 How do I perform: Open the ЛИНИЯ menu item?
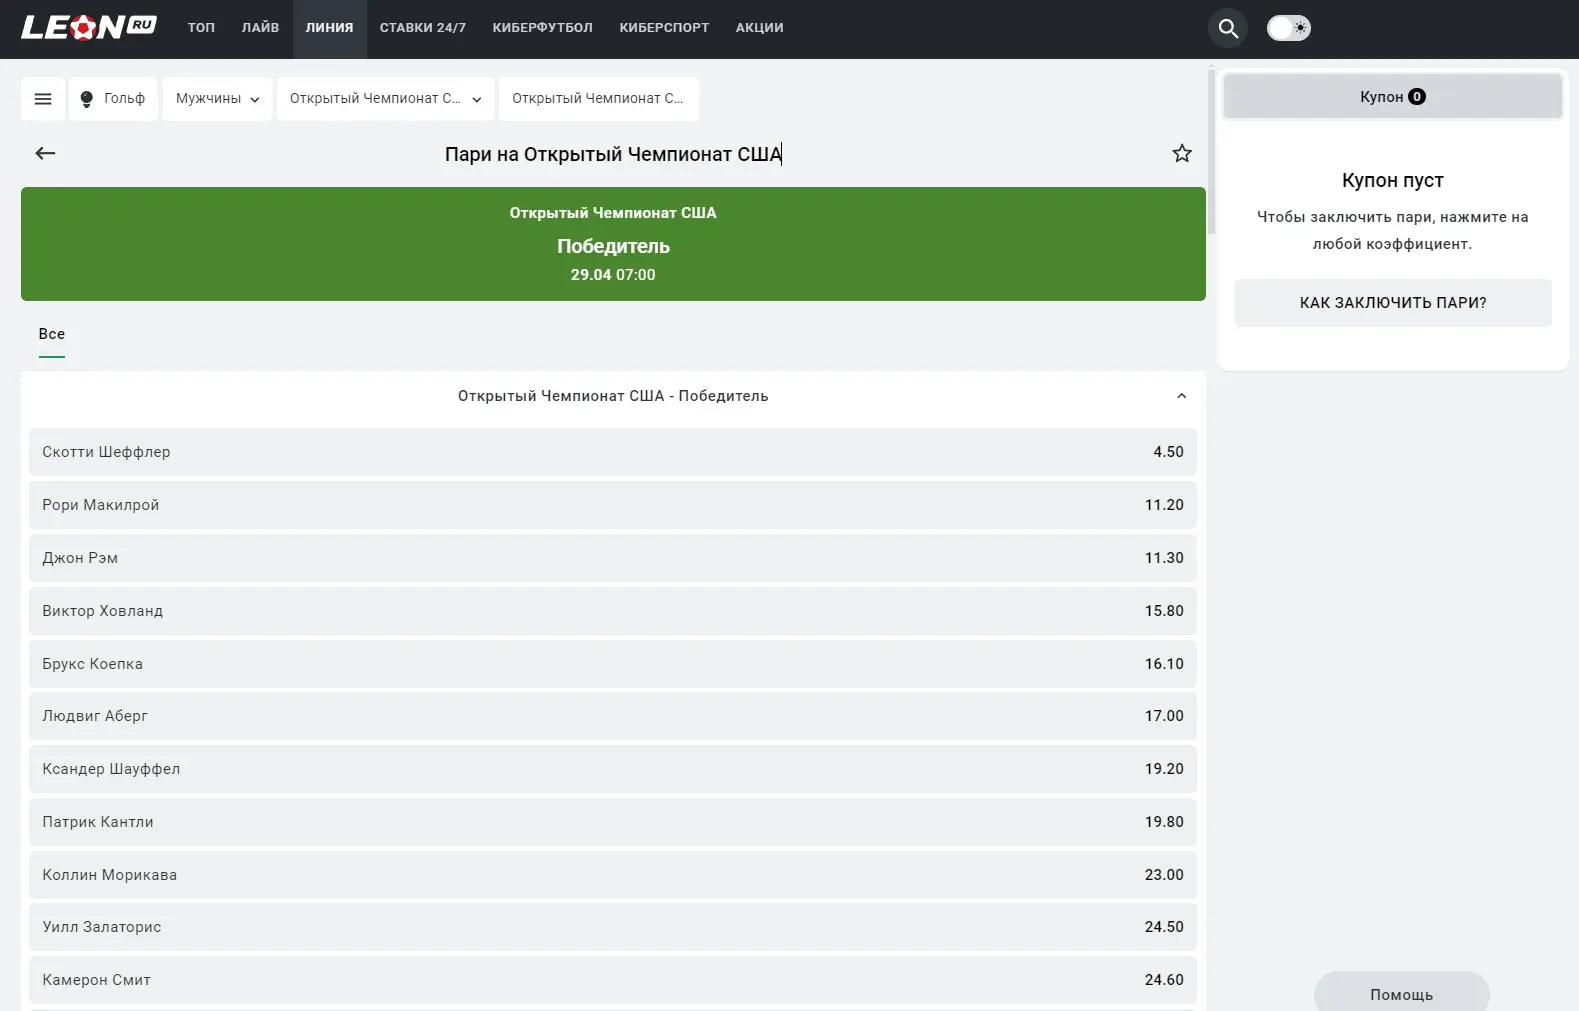coord(329,28)
